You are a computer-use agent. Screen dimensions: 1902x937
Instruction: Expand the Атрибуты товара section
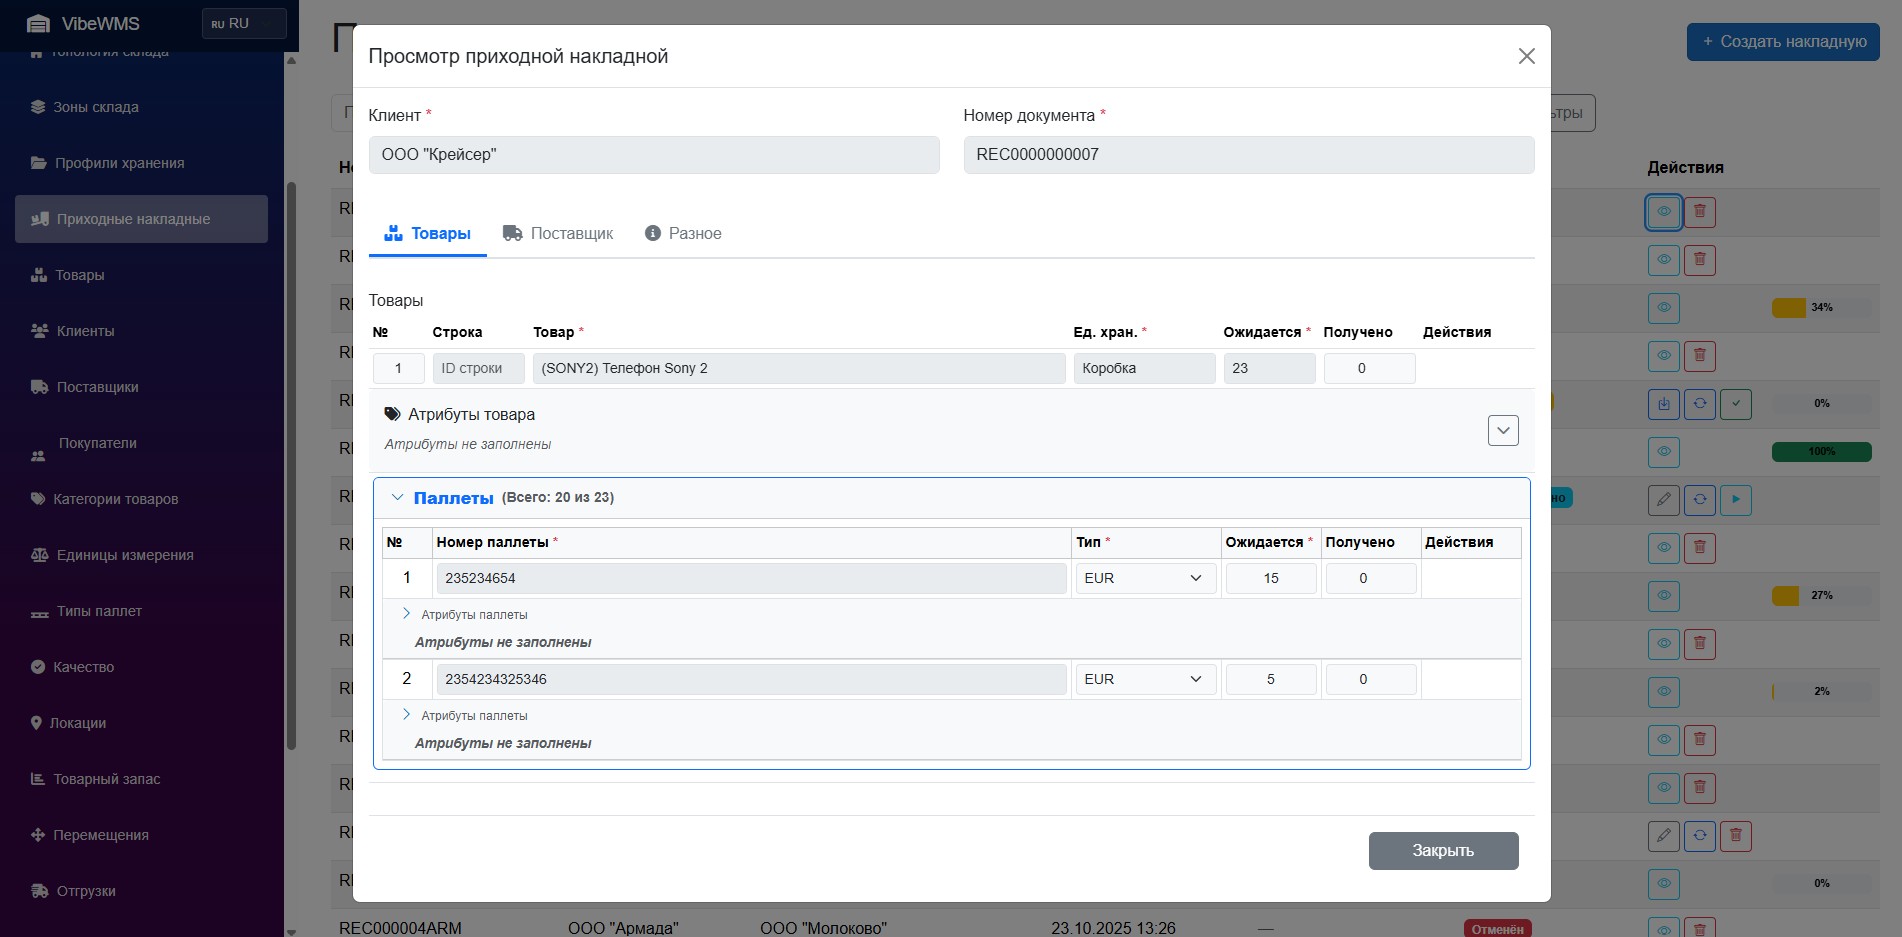tap(1502, 430)
